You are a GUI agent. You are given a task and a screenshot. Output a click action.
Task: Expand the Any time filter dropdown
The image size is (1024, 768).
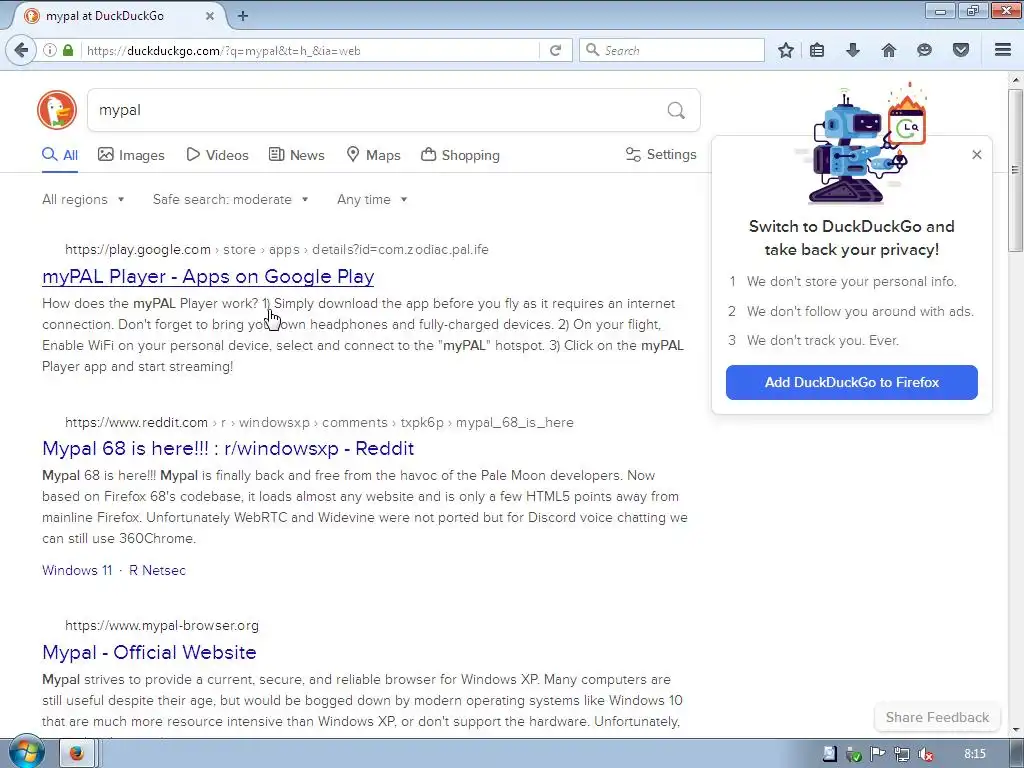(x=372, y=199)
